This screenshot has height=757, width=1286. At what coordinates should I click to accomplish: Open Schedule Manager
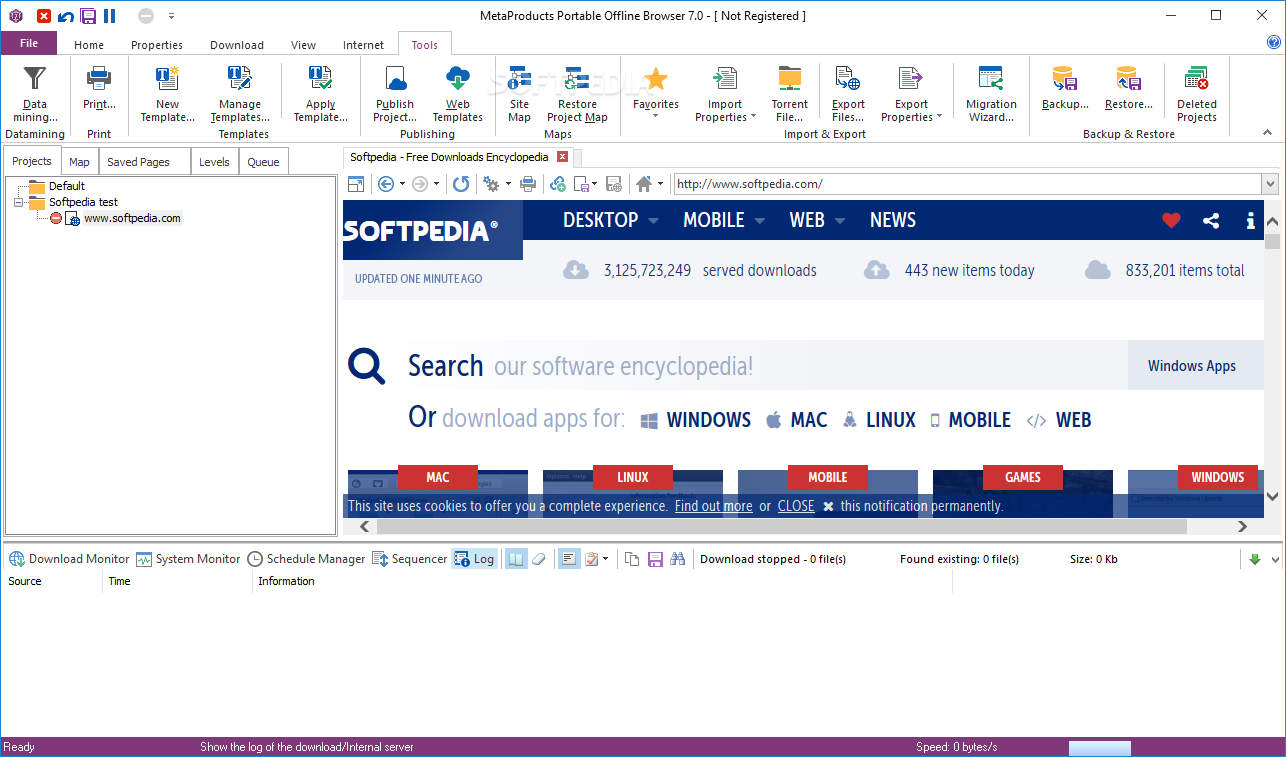[x=306, y=559]
